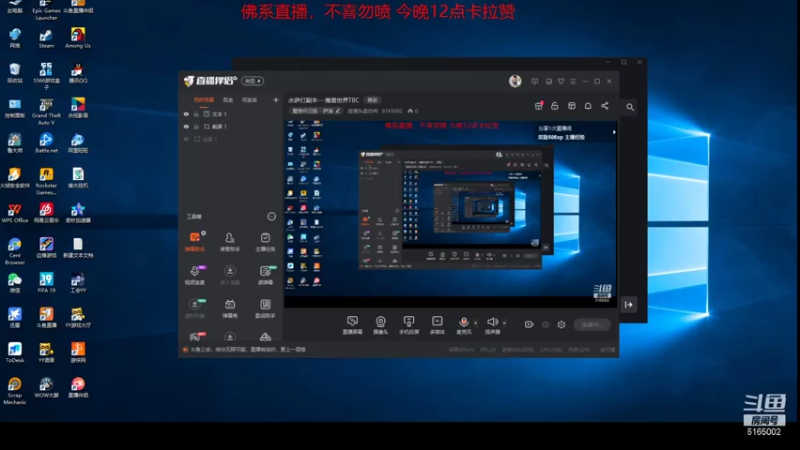Add 摄像头 camera source
The width and height of the screenshot is (800, 450).
pos(381,324)
